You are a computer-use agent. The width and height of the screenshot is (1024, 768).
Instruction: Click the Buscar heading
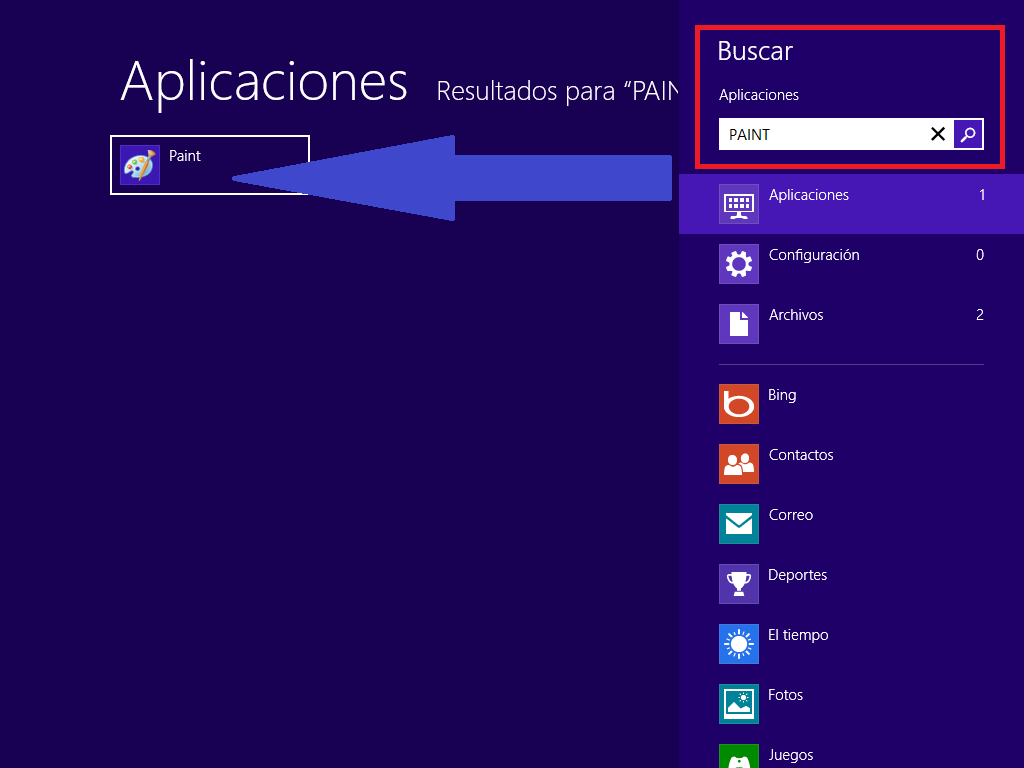coord(755,51)
